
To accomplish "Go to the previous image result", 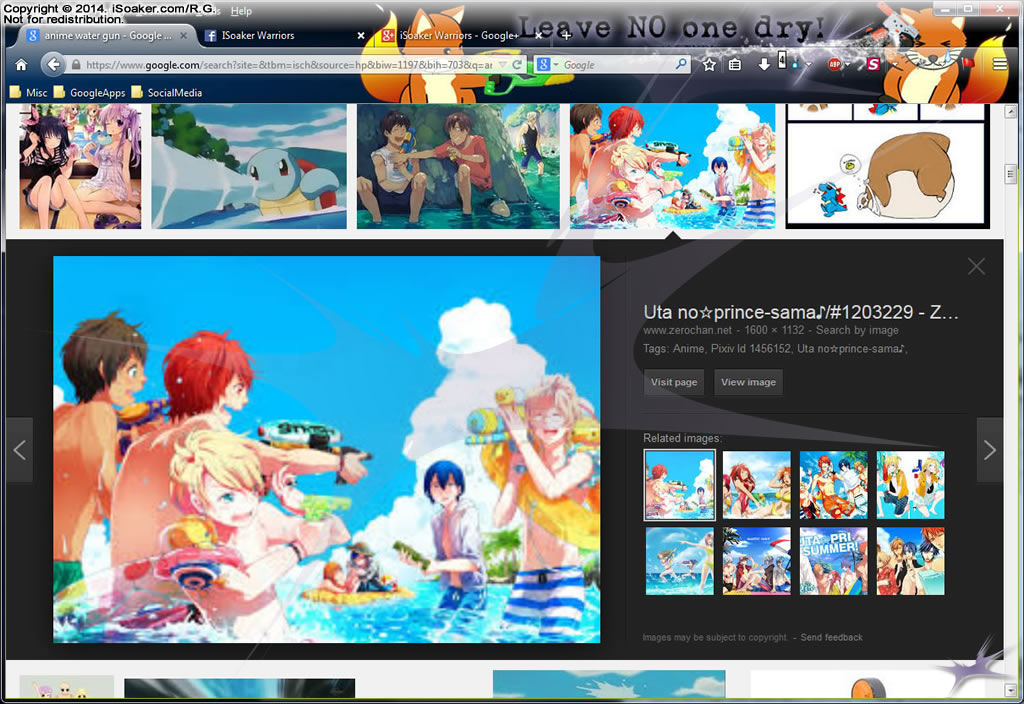I will click(x=20, y=450).
